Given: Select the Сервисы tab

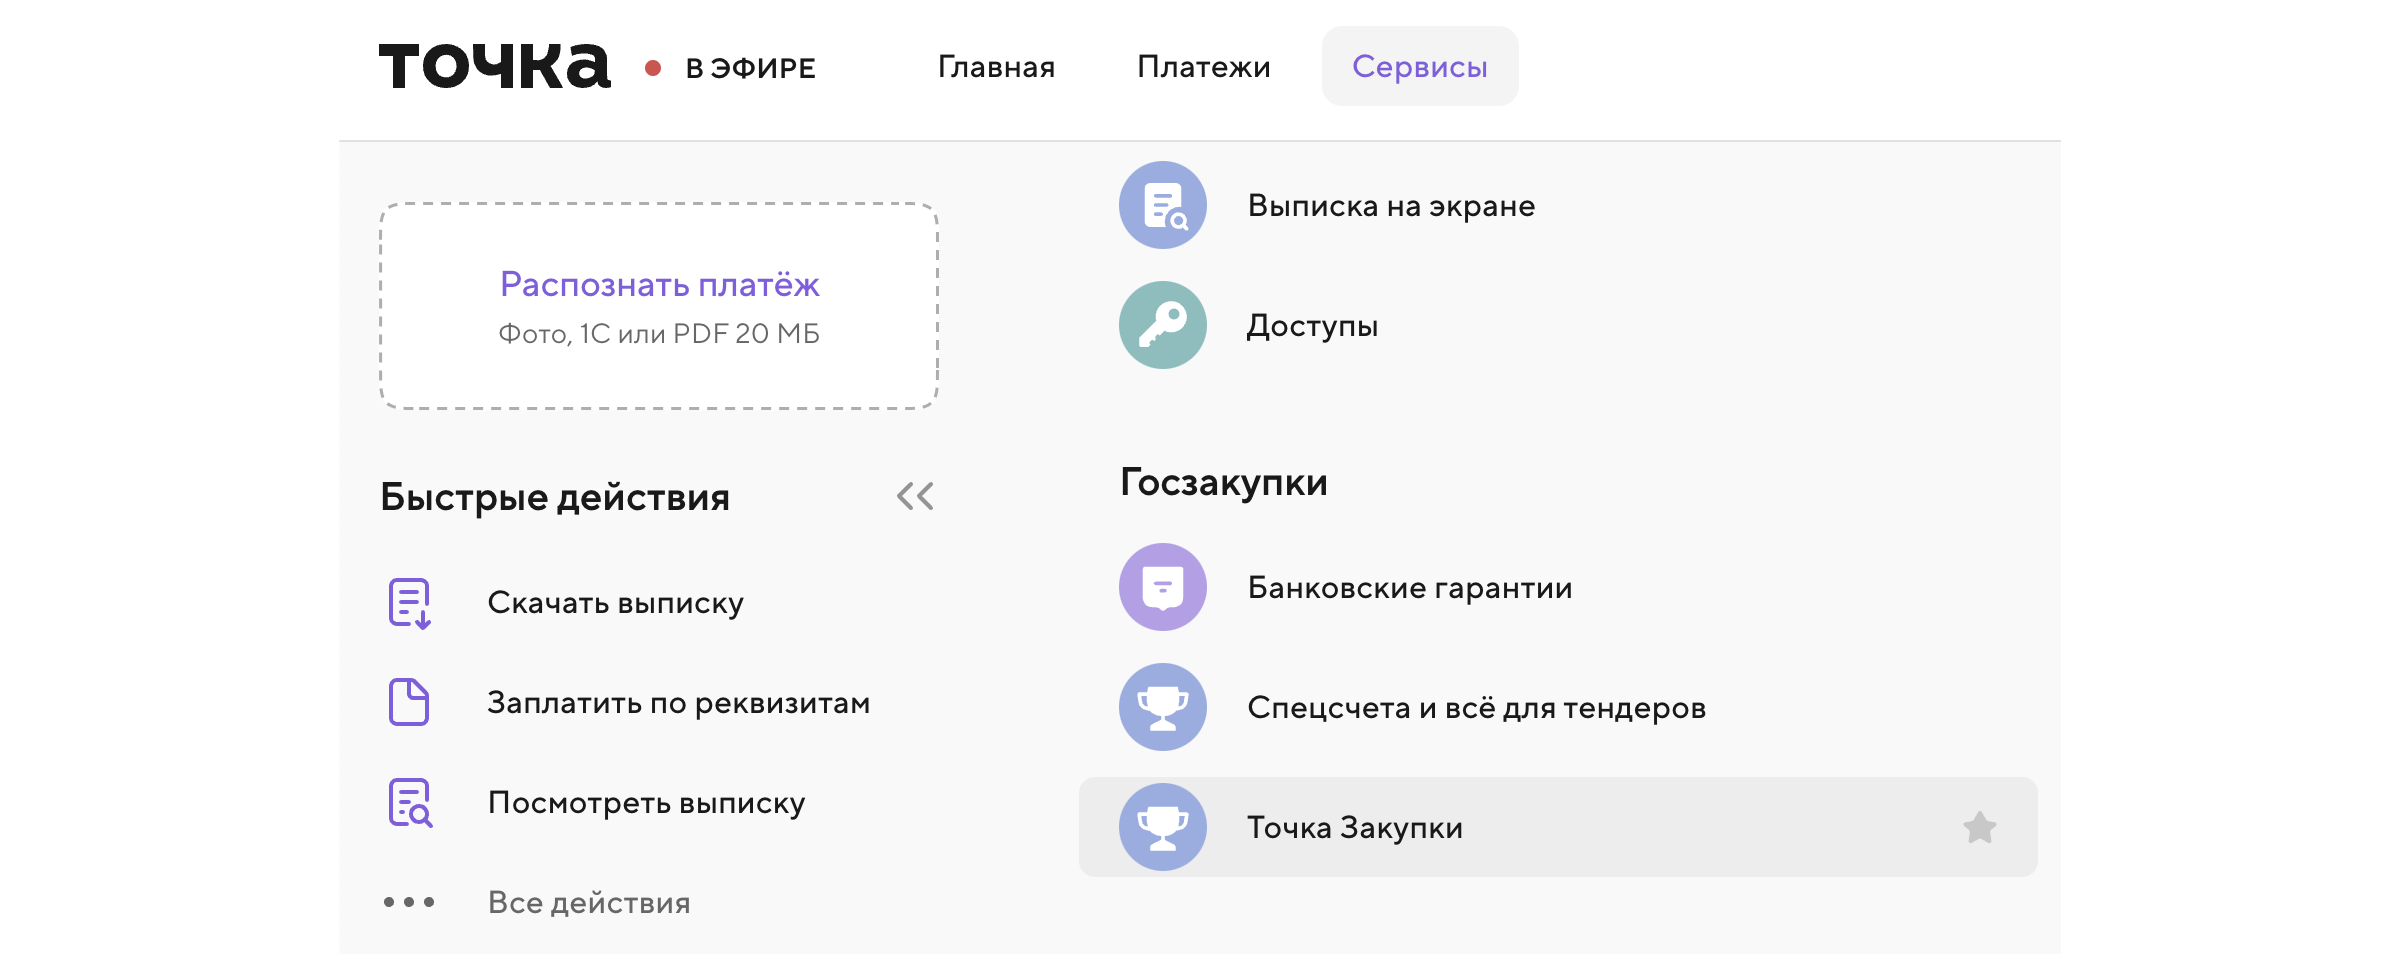Looking at the screenshot, I should [1419, 67].
